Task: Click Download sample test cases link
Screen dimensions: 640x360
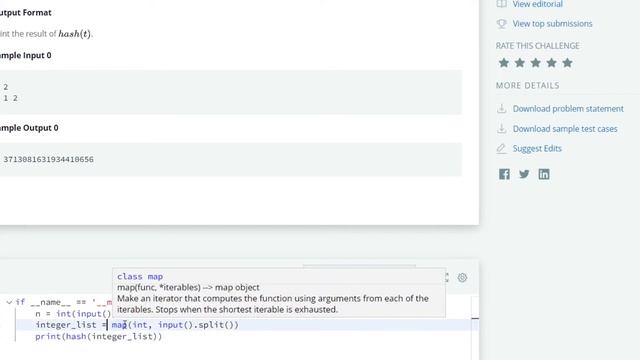Action: (565, 129)
